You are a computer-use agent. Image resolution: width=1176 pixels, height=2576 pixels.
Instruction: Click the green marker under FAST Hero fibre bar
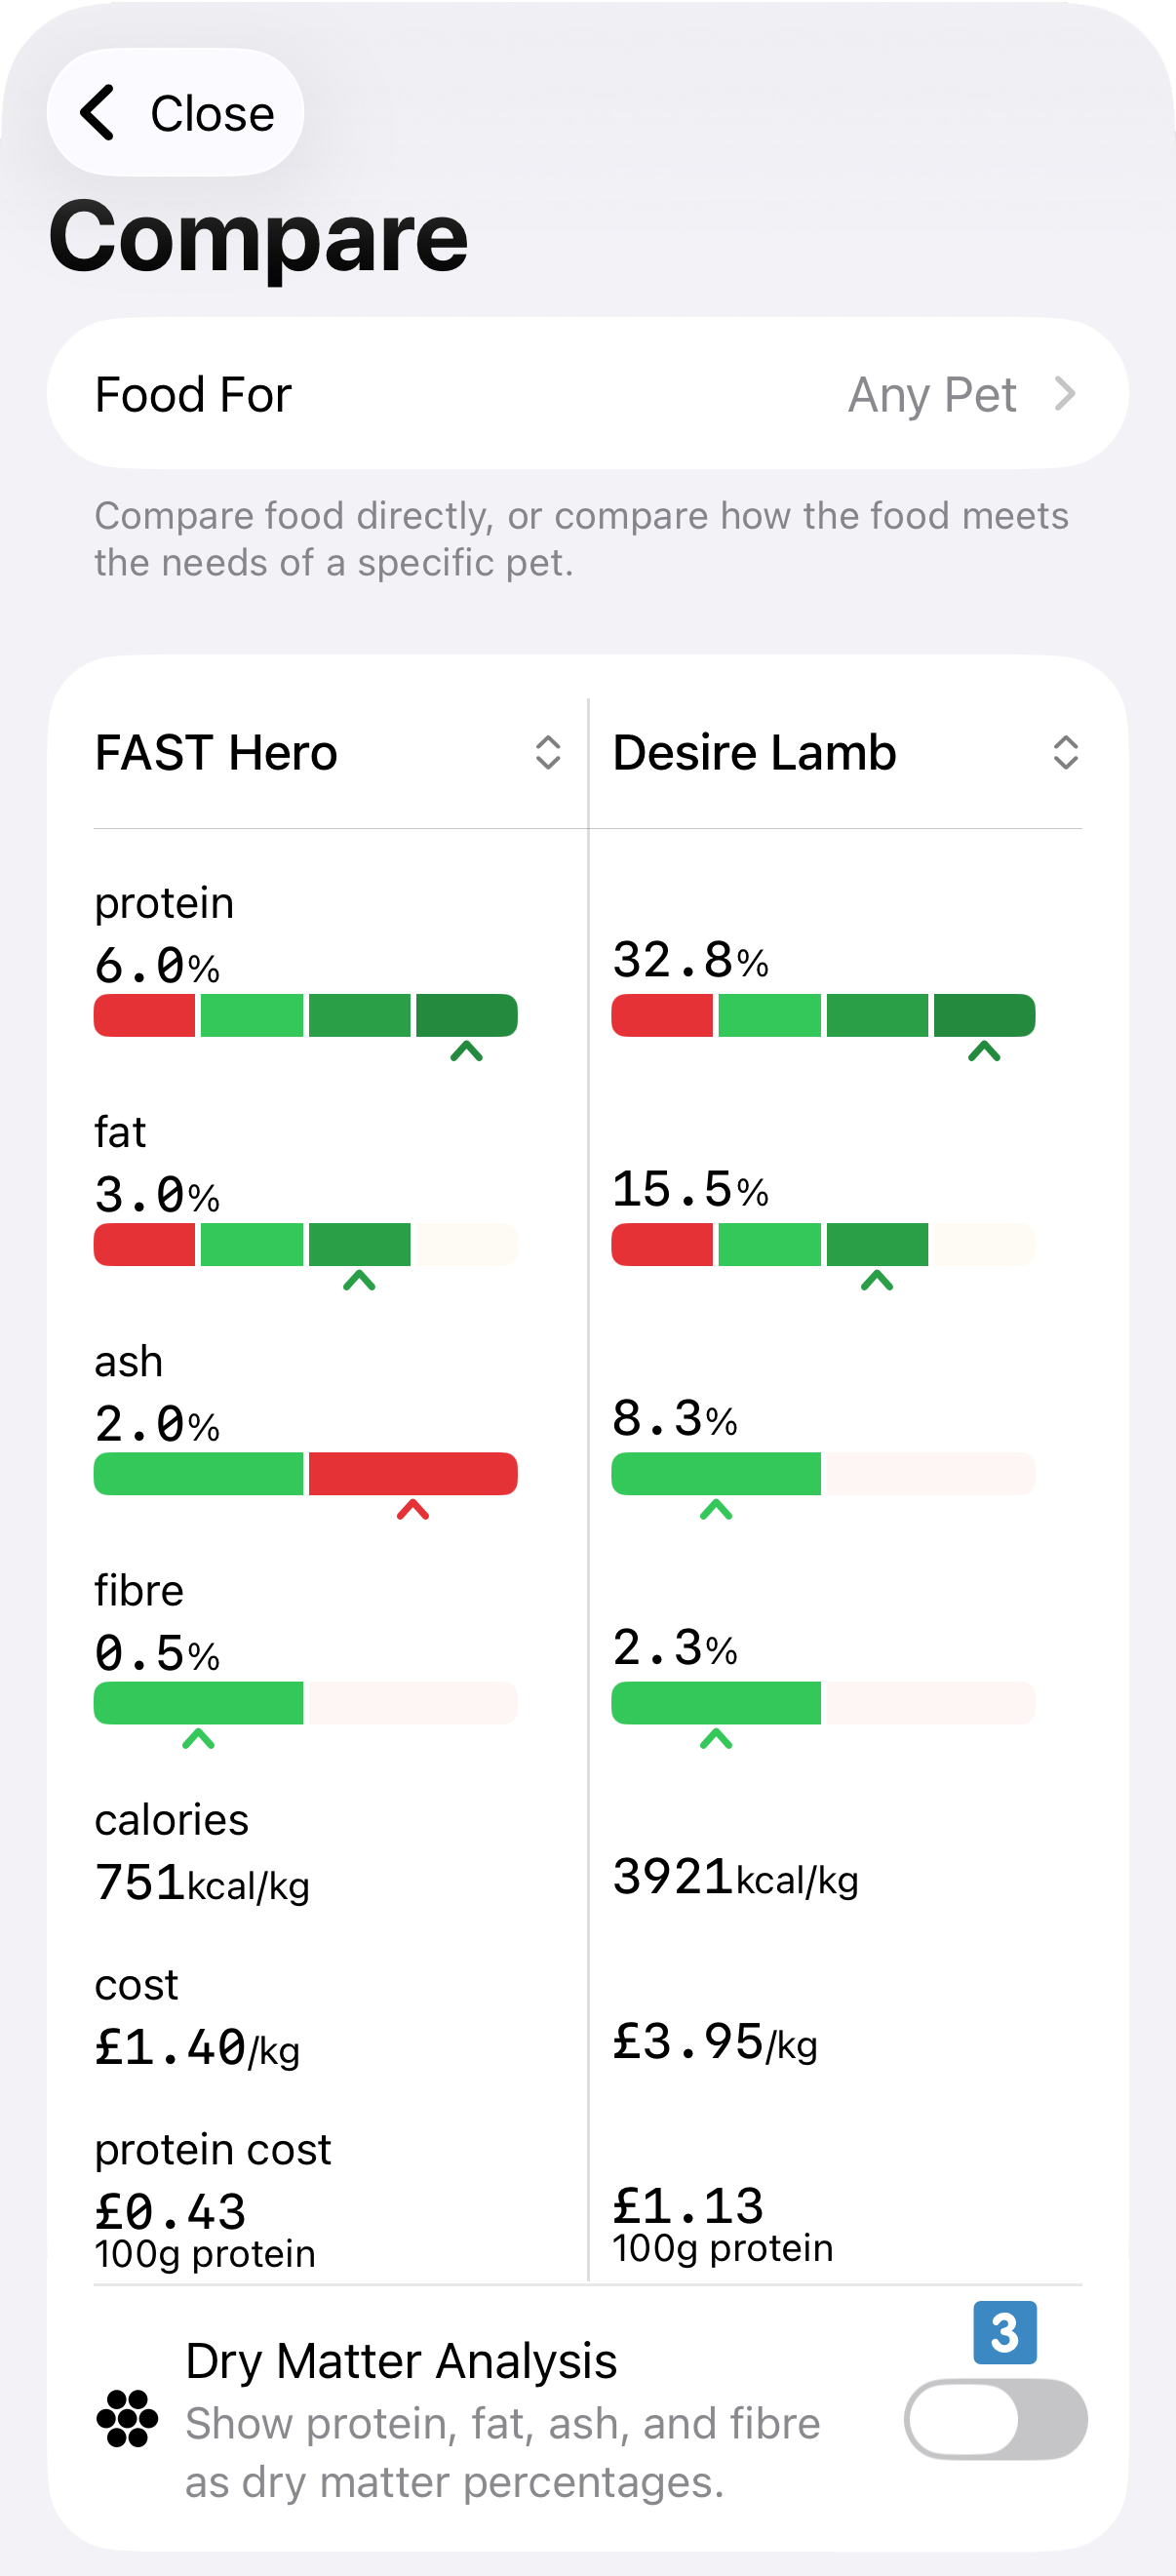pos(198,1739)
